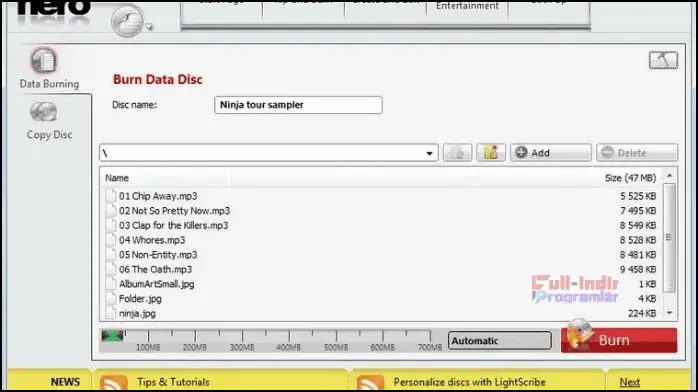Viewport: 698px width, 392px height.
Task: Click the RSS icon beside Tips & Tutorials
Action: click(x=114, y=383)
